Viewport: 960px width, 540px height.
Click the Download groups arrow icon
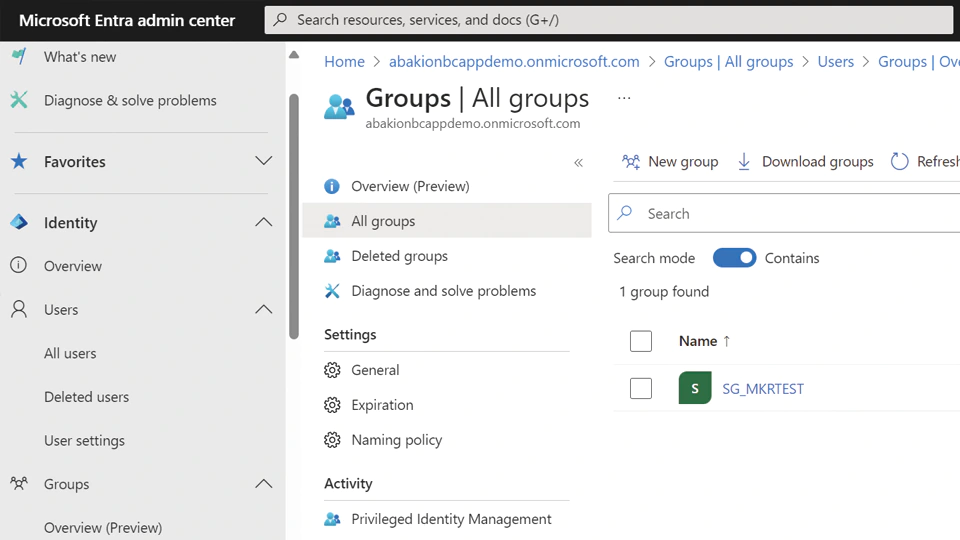tap(744, 162)
